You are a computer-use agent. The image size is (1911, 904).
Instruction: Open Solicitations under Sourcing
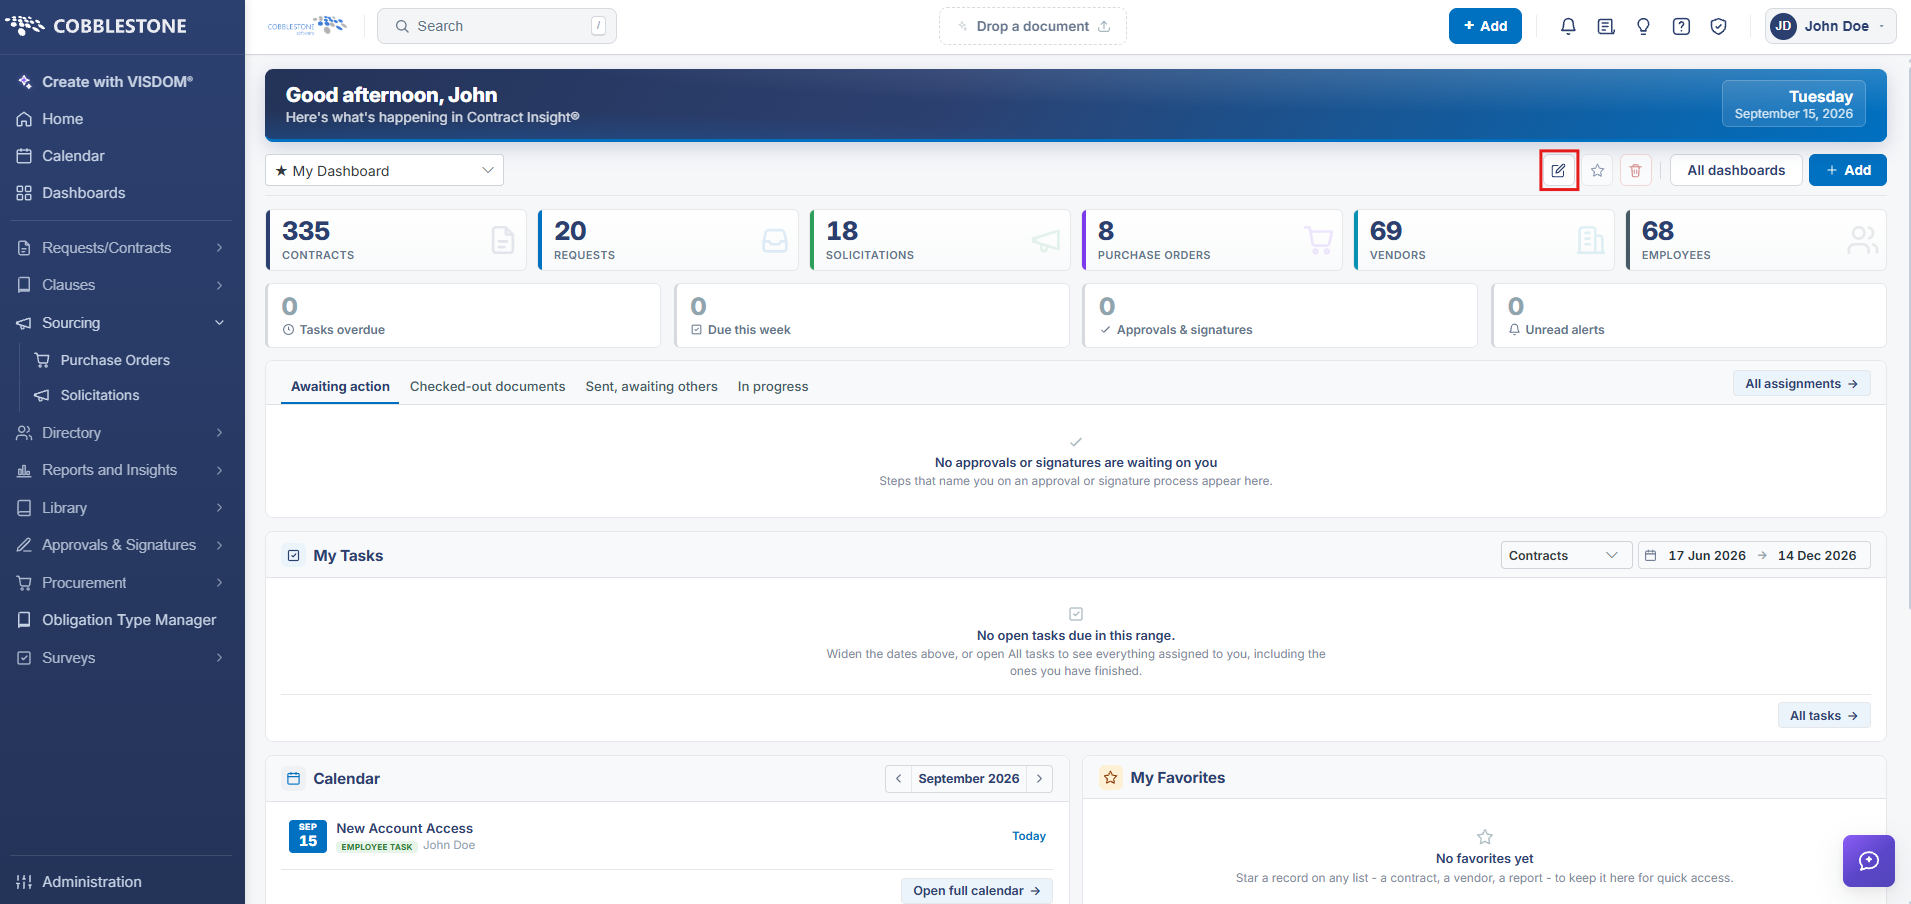pyautogui.click(x=100, y=395)
